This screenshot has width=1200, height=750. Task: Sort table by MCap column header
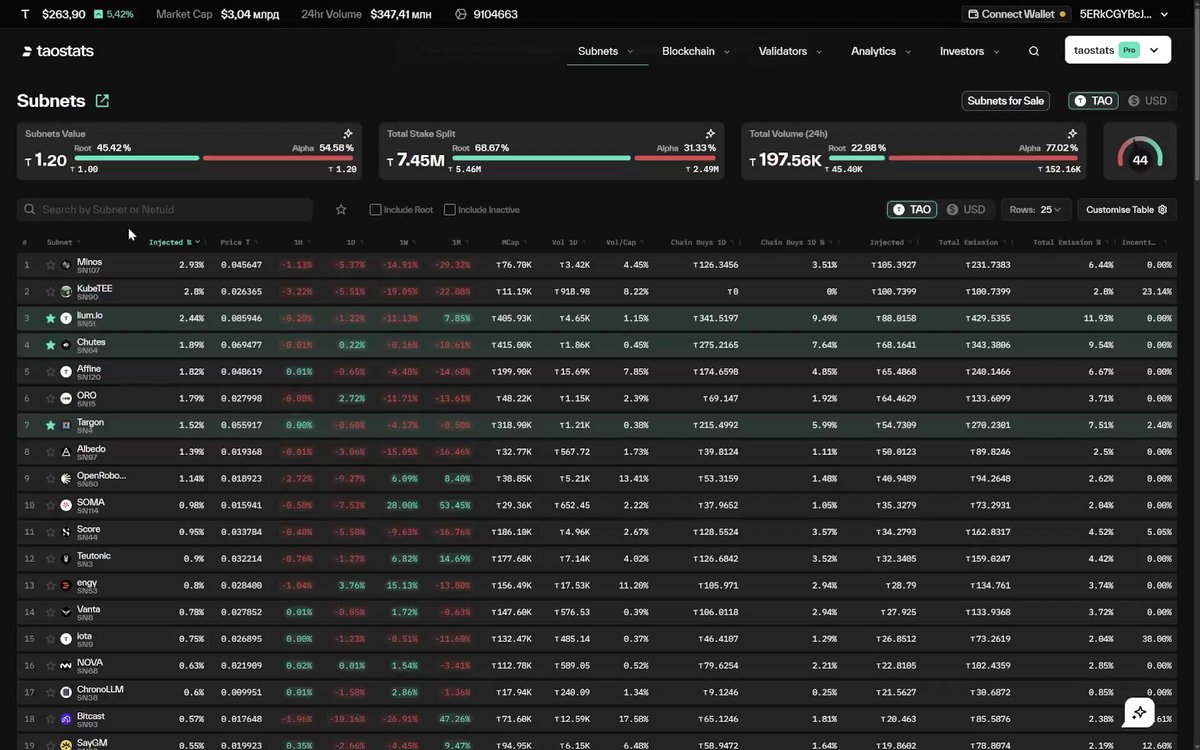514,242
